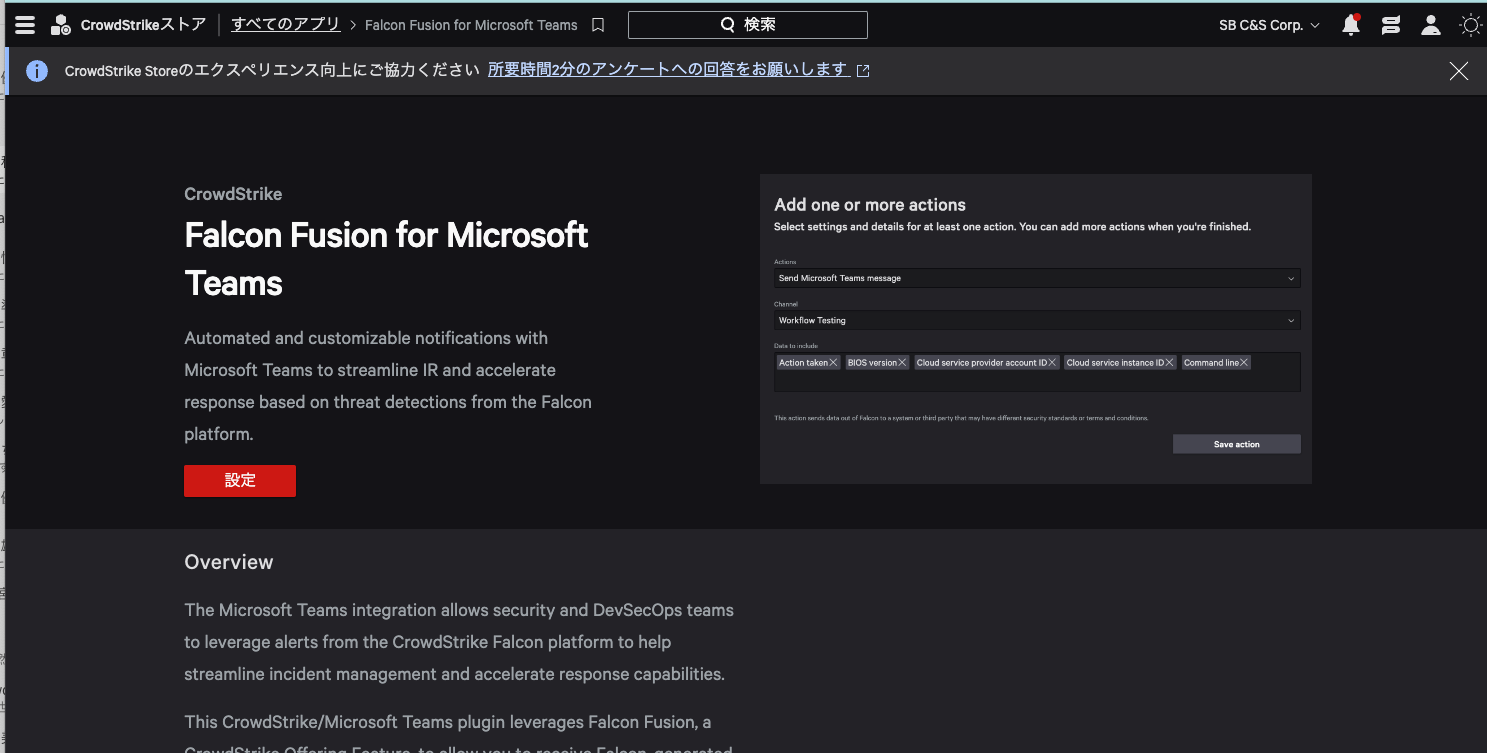The height and width of the screenshot is (753, 1487).
Task: Remove the BIOS version tag
Action: 902,363
